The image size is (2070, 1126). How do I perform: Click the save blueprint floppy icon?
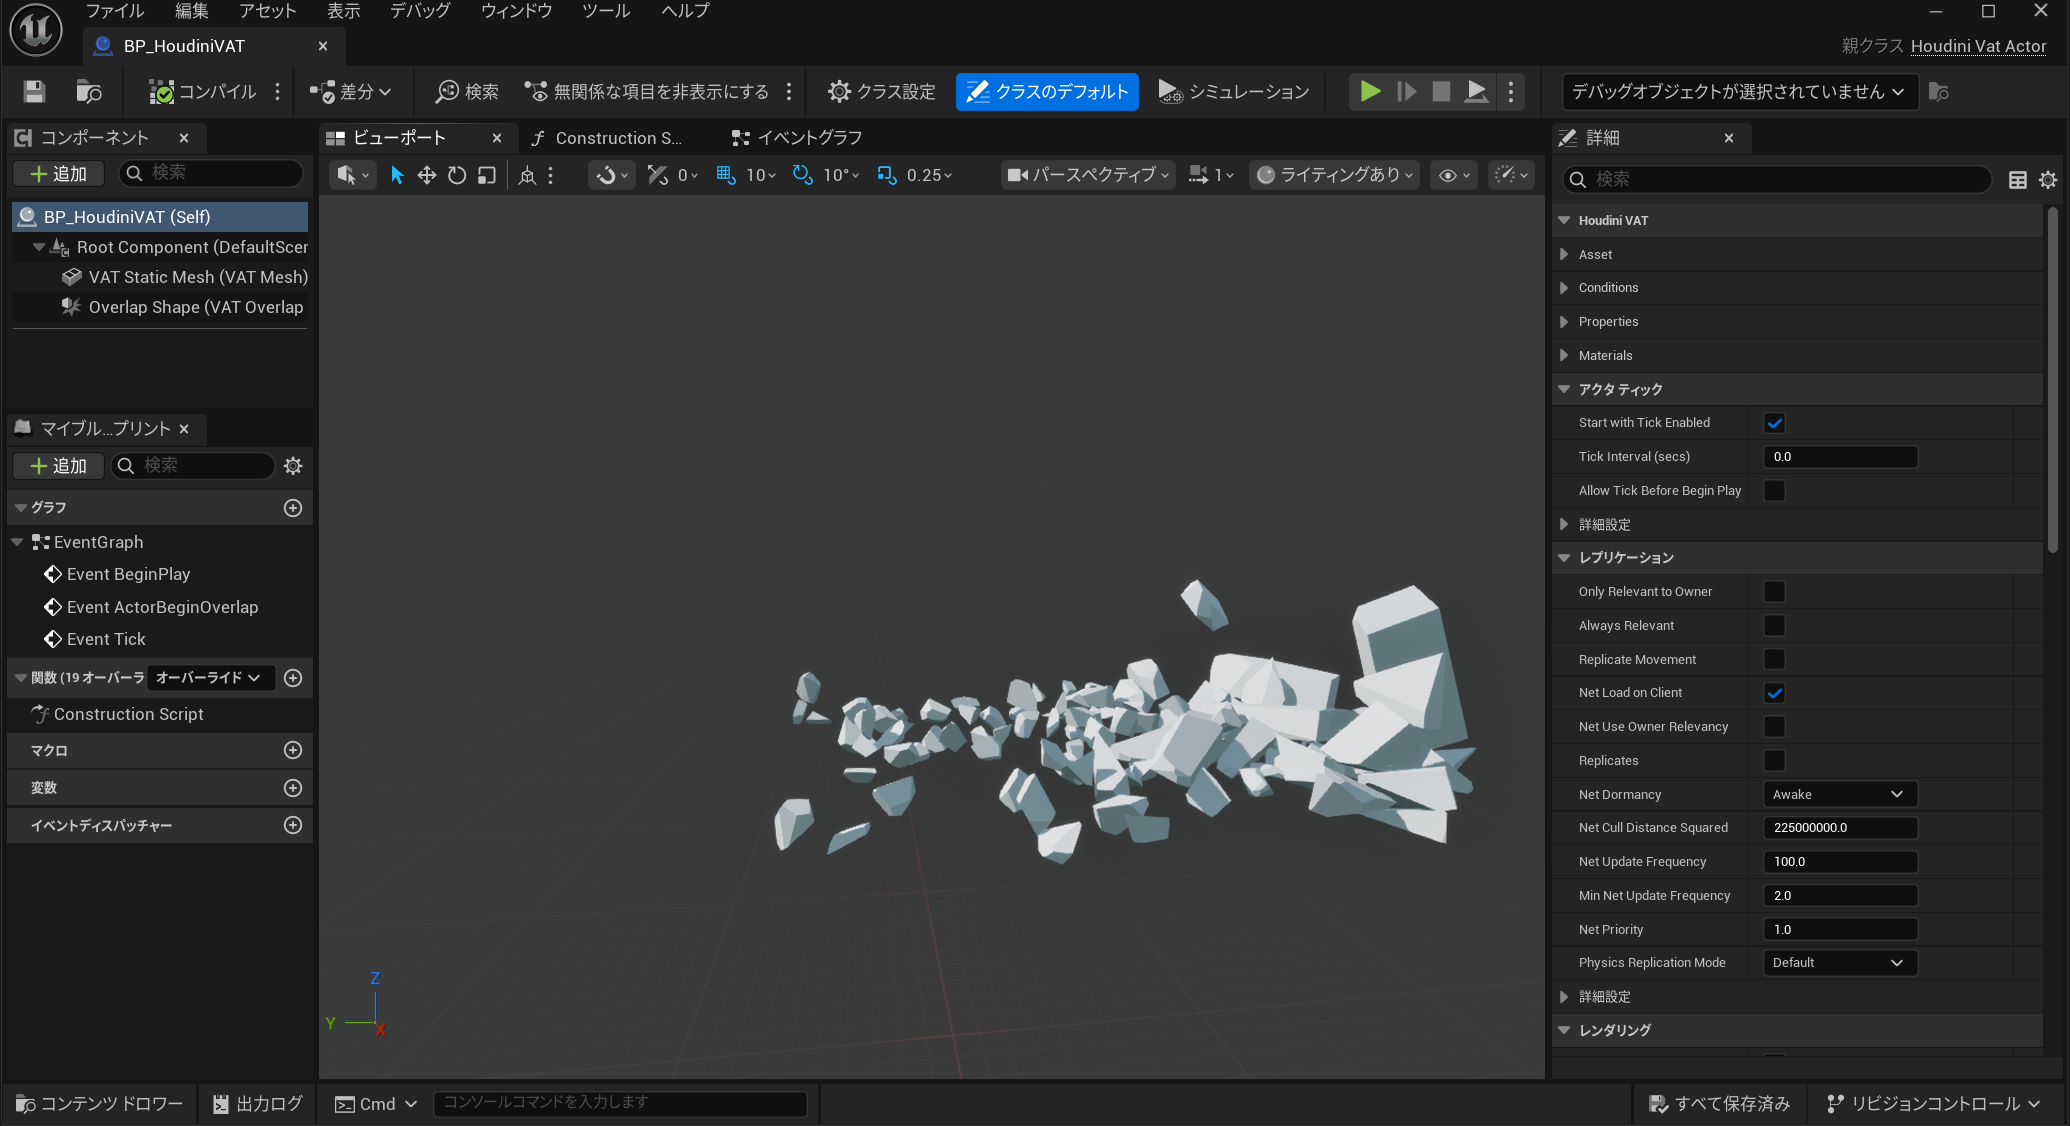point(34,92)
